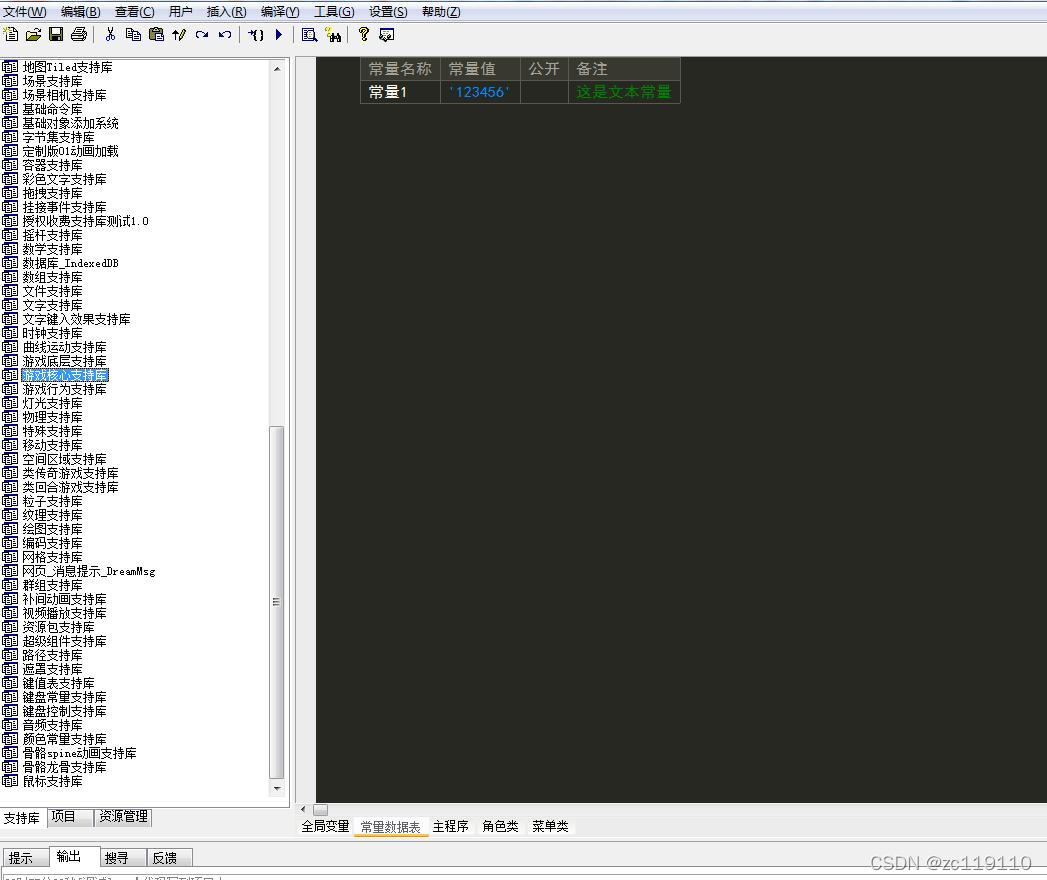Select the 常量1 name cell
The width and height of the screenshot is (1047, 880).
coord(400,92)
